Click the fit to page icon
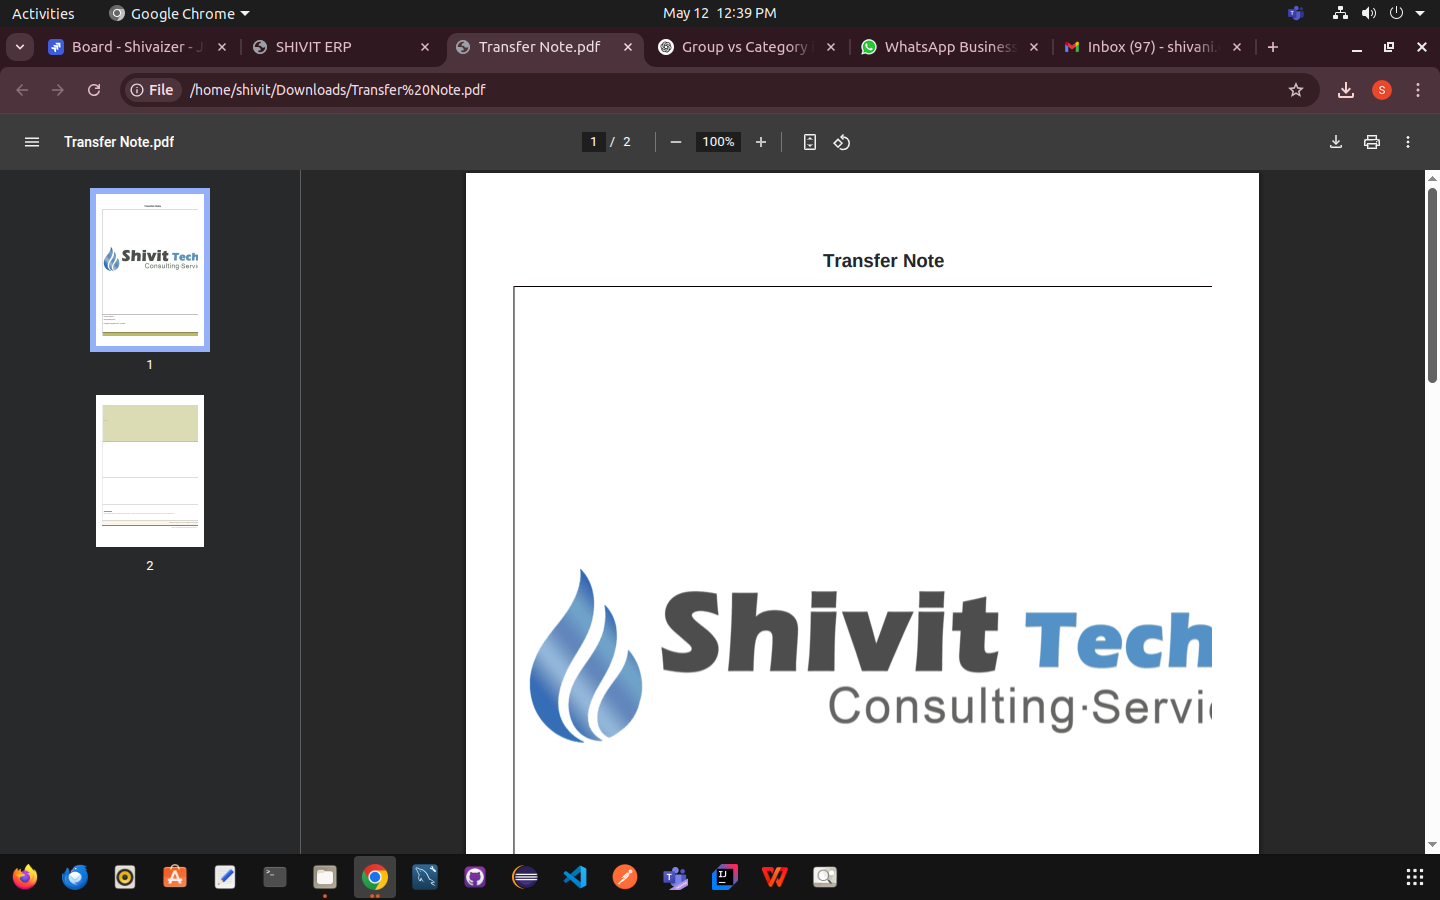The height and width of the screenshot is (900, 1440). click(x=810, y=142)
